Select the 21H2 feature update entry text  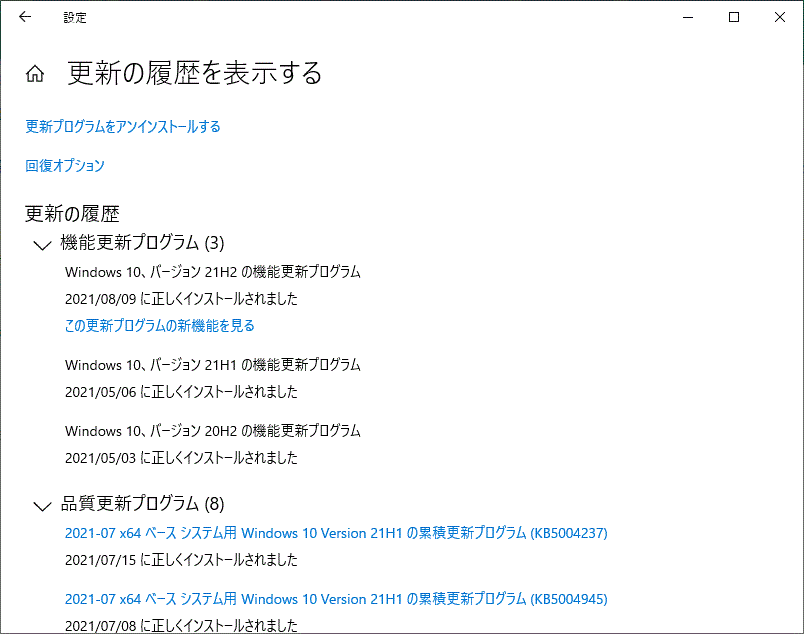click(x=213, y=272)
